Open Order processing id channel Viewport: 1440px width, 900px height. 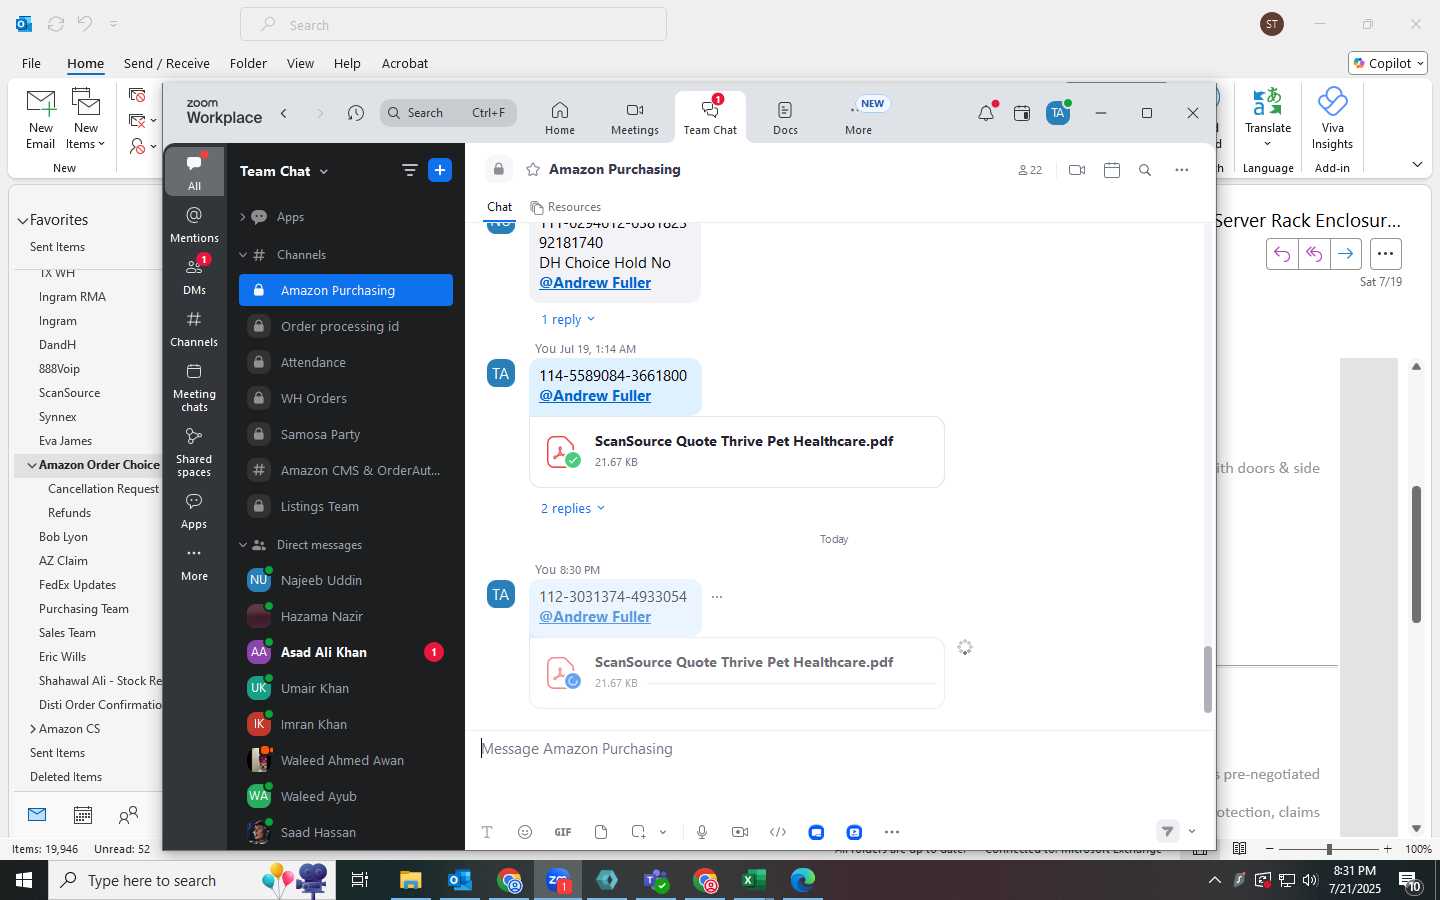(346, 326)
